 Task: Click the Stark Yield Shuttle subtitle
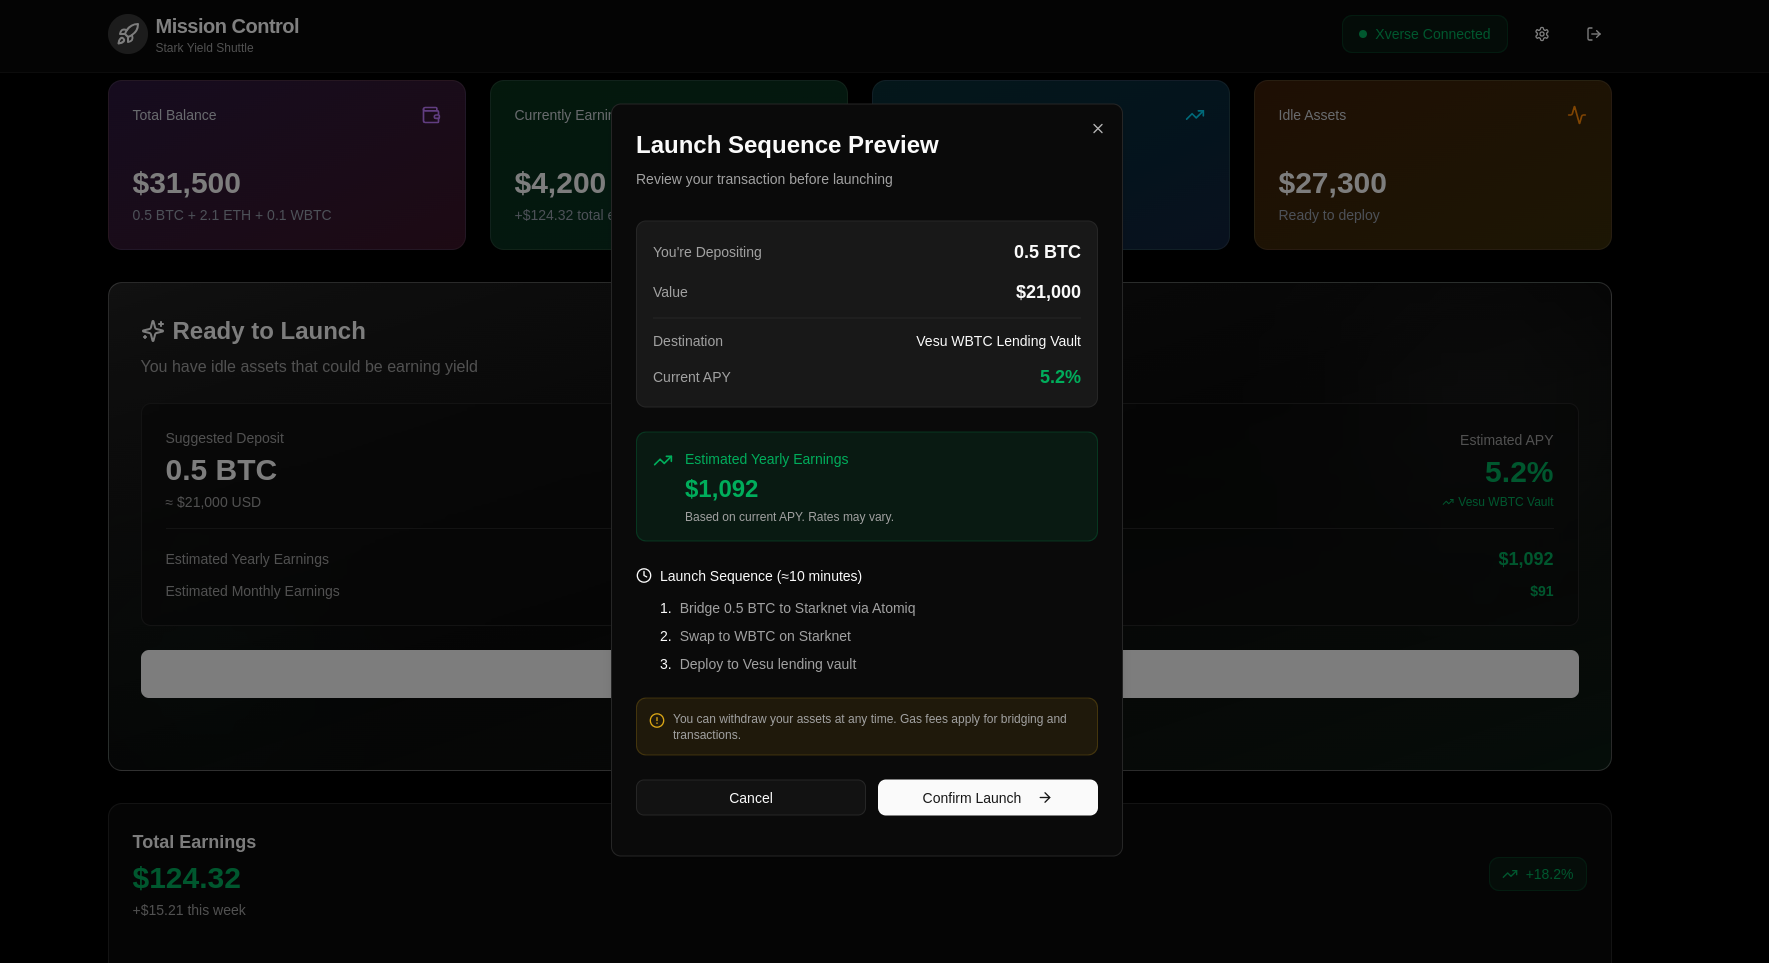tap(204, 48)
